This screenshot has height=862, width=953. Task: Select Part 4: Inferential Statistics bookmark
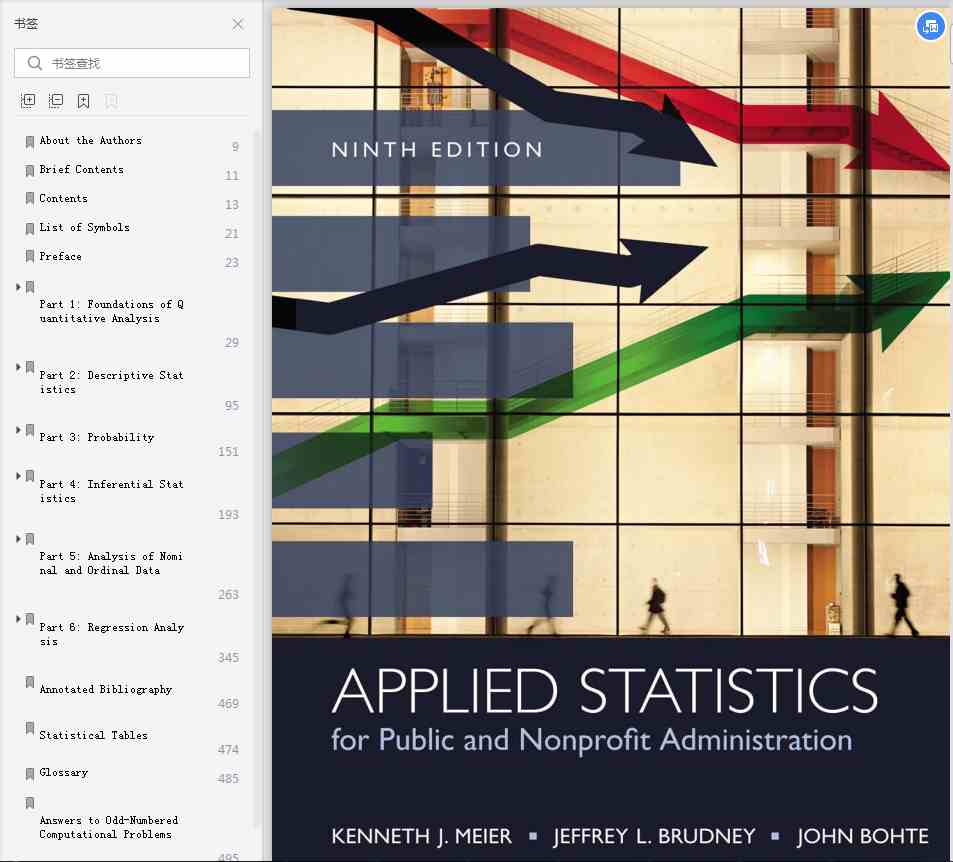point(112,491)
